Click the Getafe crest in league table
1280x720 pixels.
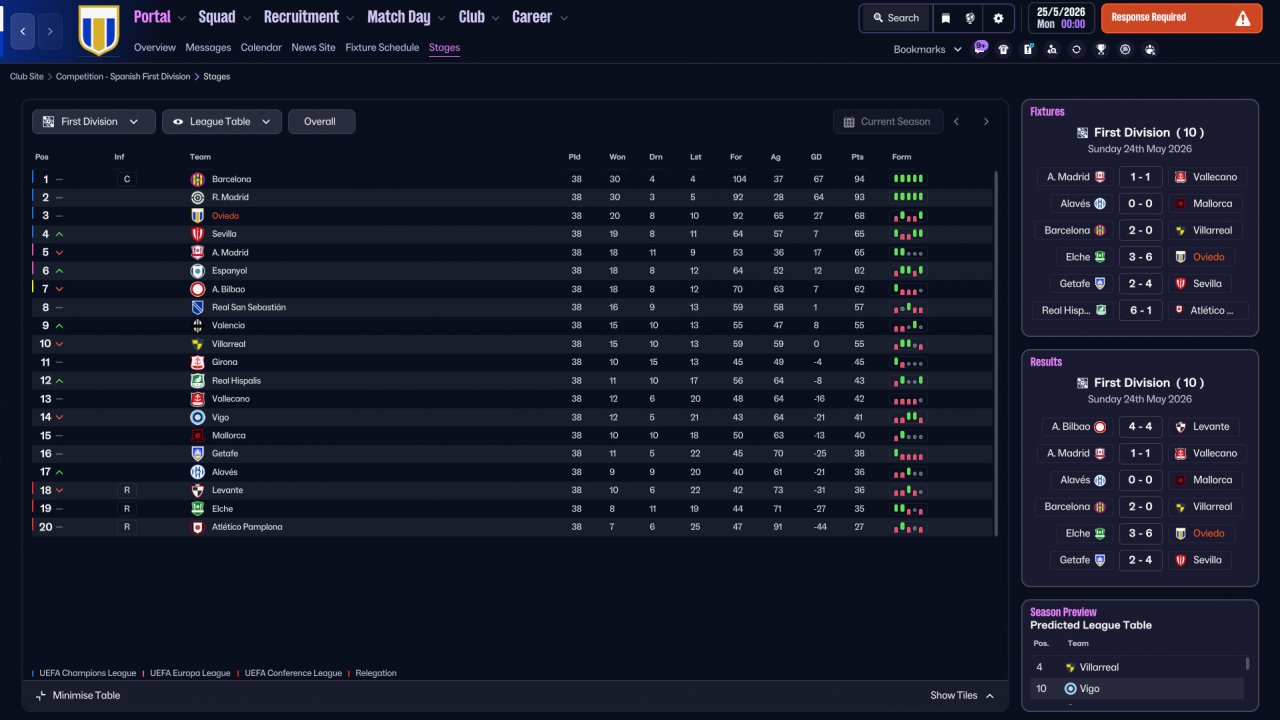(x=197, y=453)
